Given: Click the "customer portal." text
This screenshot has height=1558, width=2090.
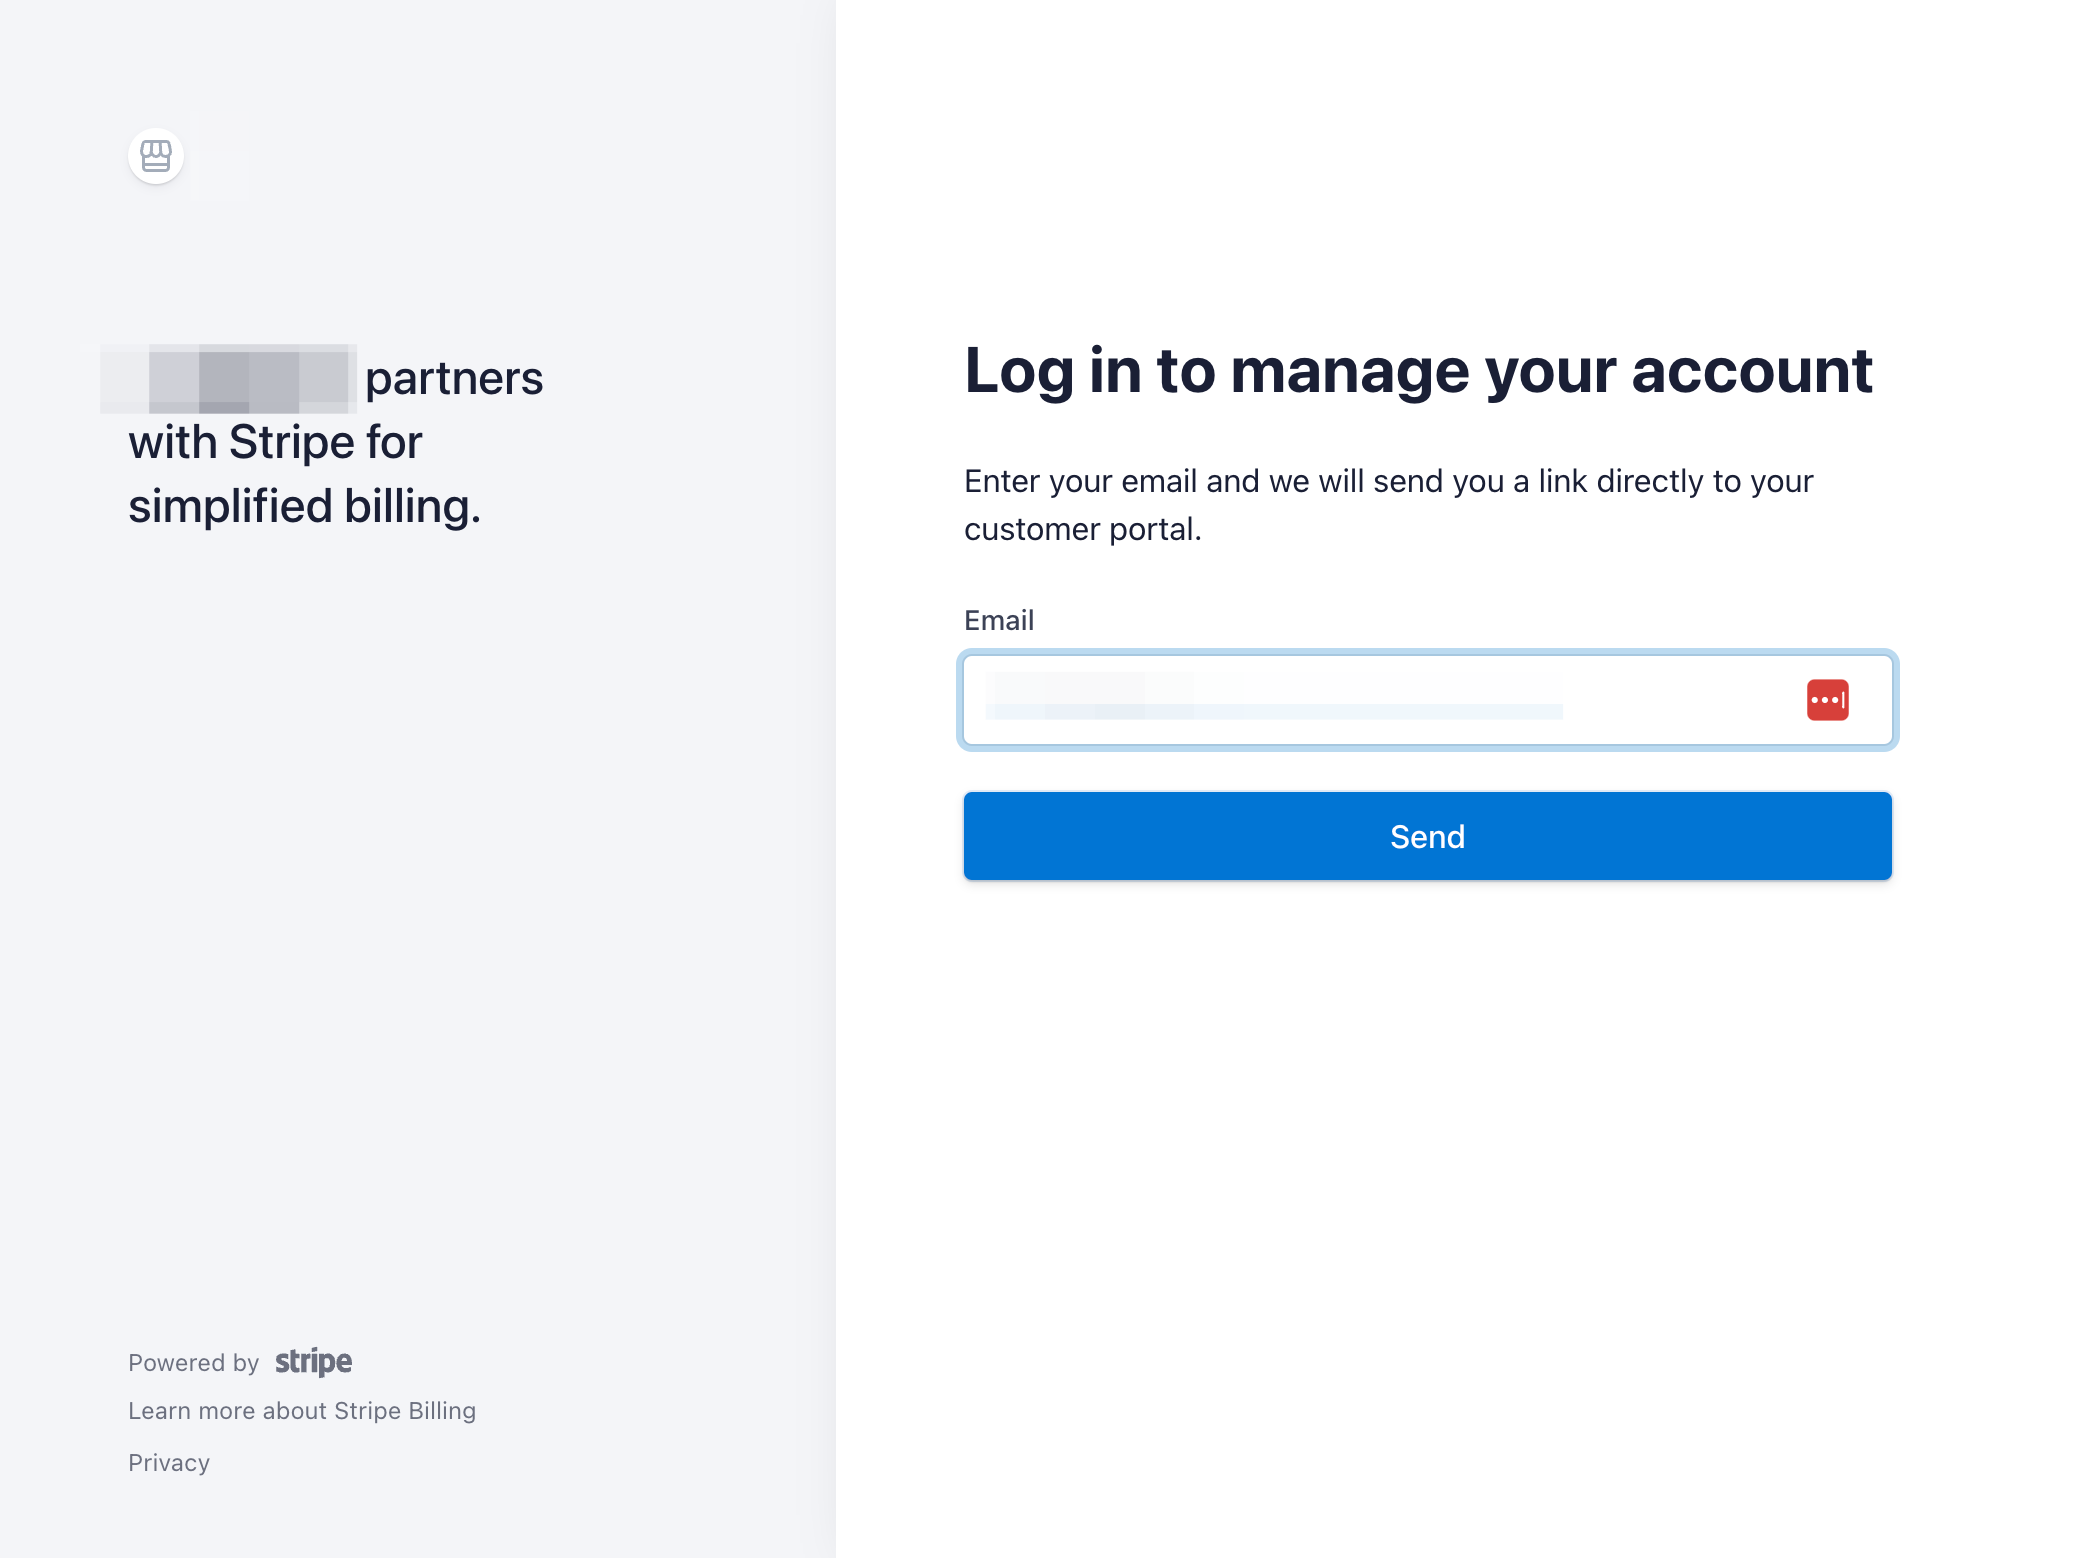Looking at the screenshot, I should click(1083, 529).
